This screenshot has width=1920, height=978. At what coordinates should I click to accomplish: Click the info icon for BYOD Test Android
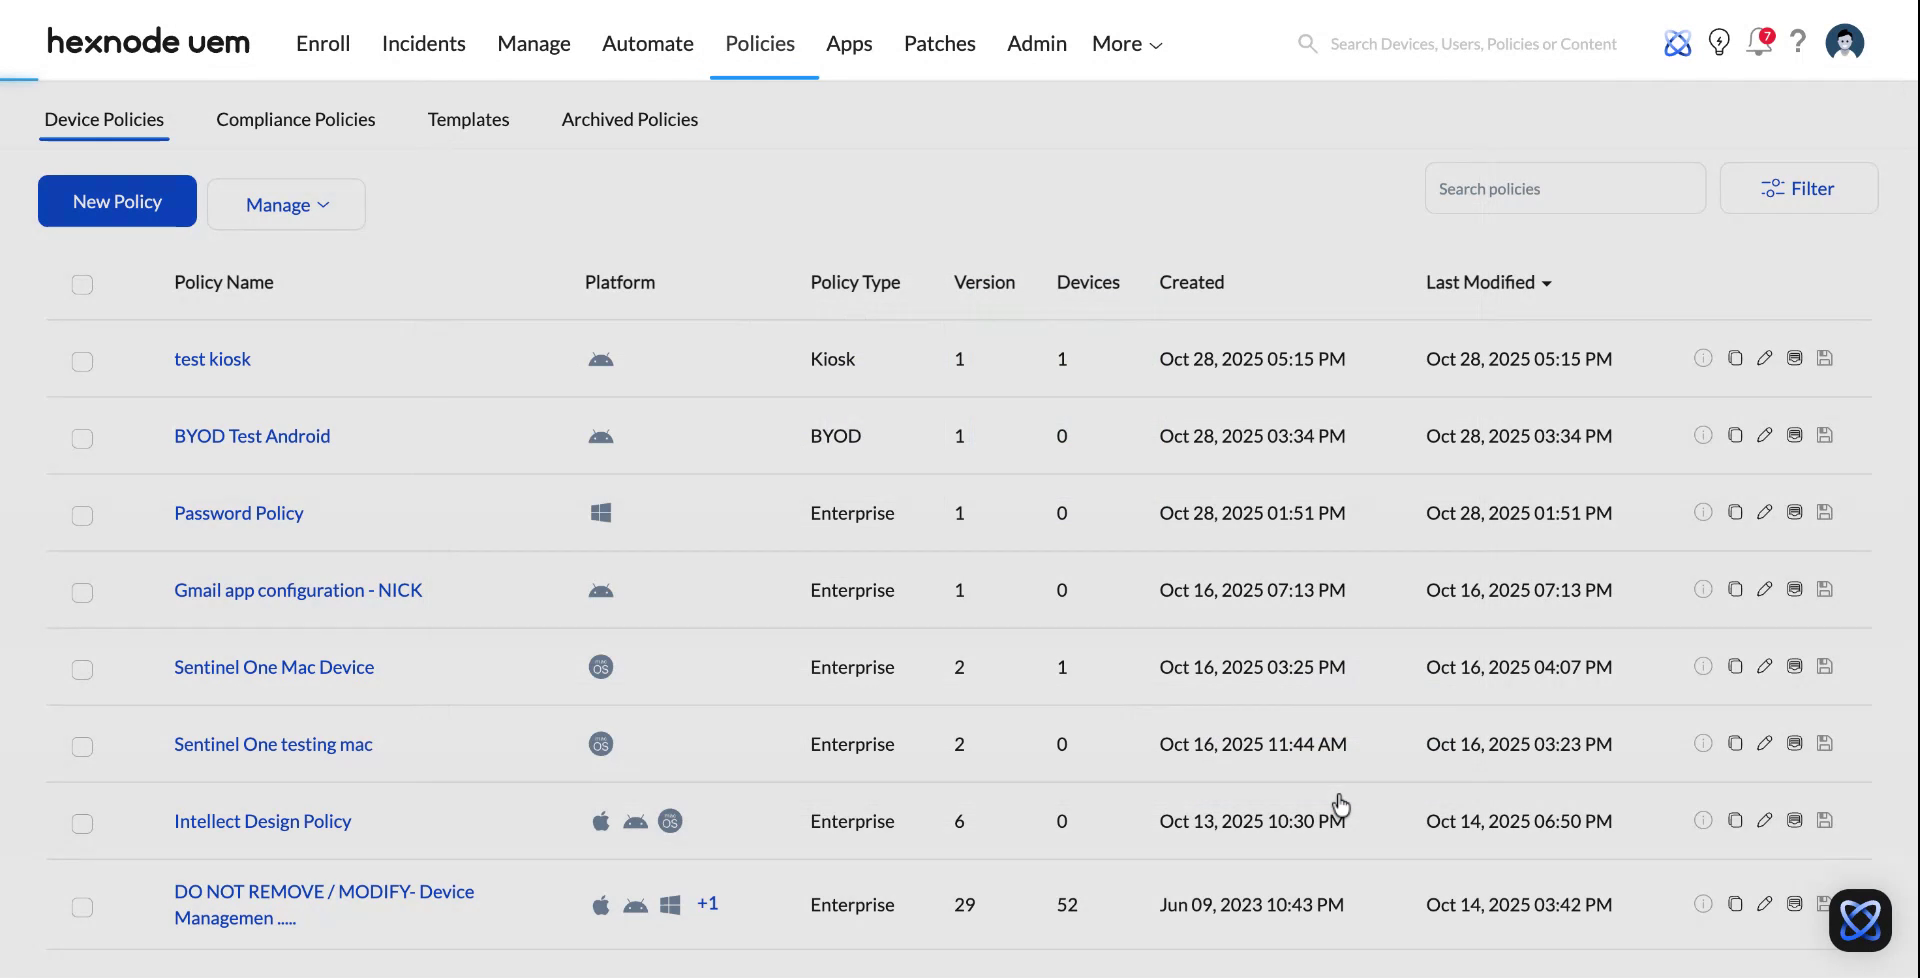(x=1704, y=435)
